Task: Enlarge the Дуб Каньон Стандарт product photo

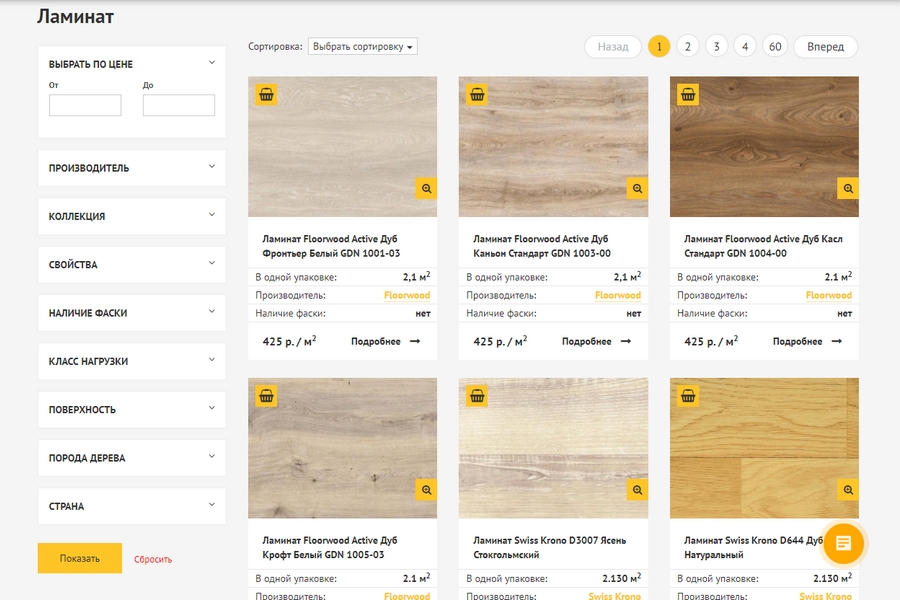Action: [637, 188]
